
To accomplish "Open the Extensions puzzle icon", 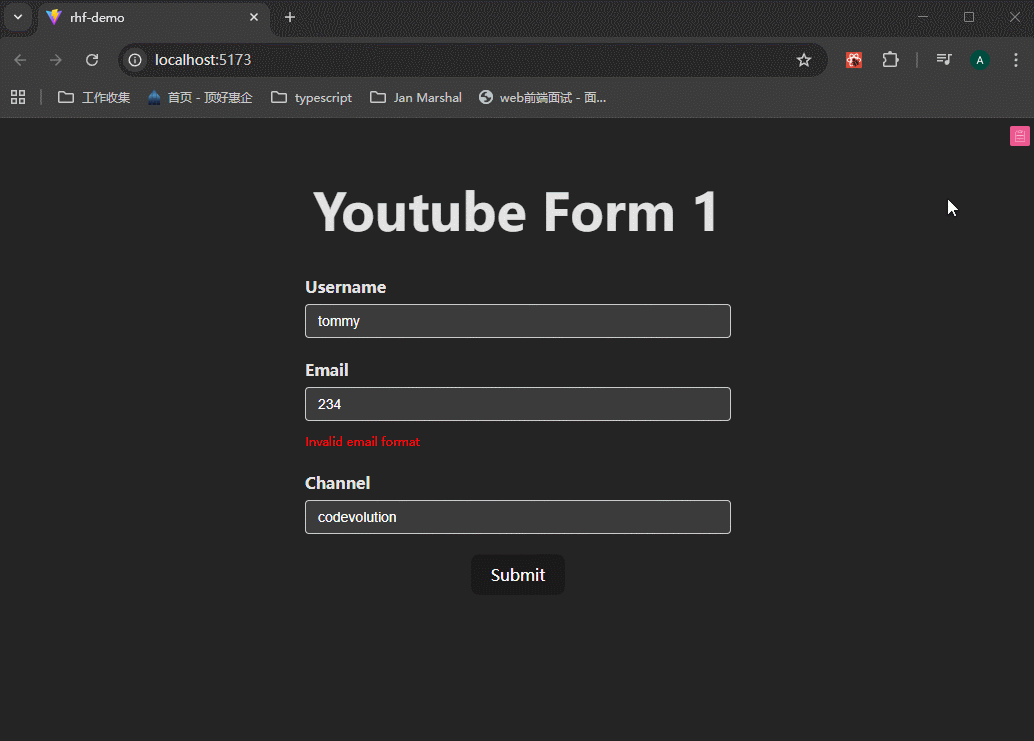I will point(890,60).
